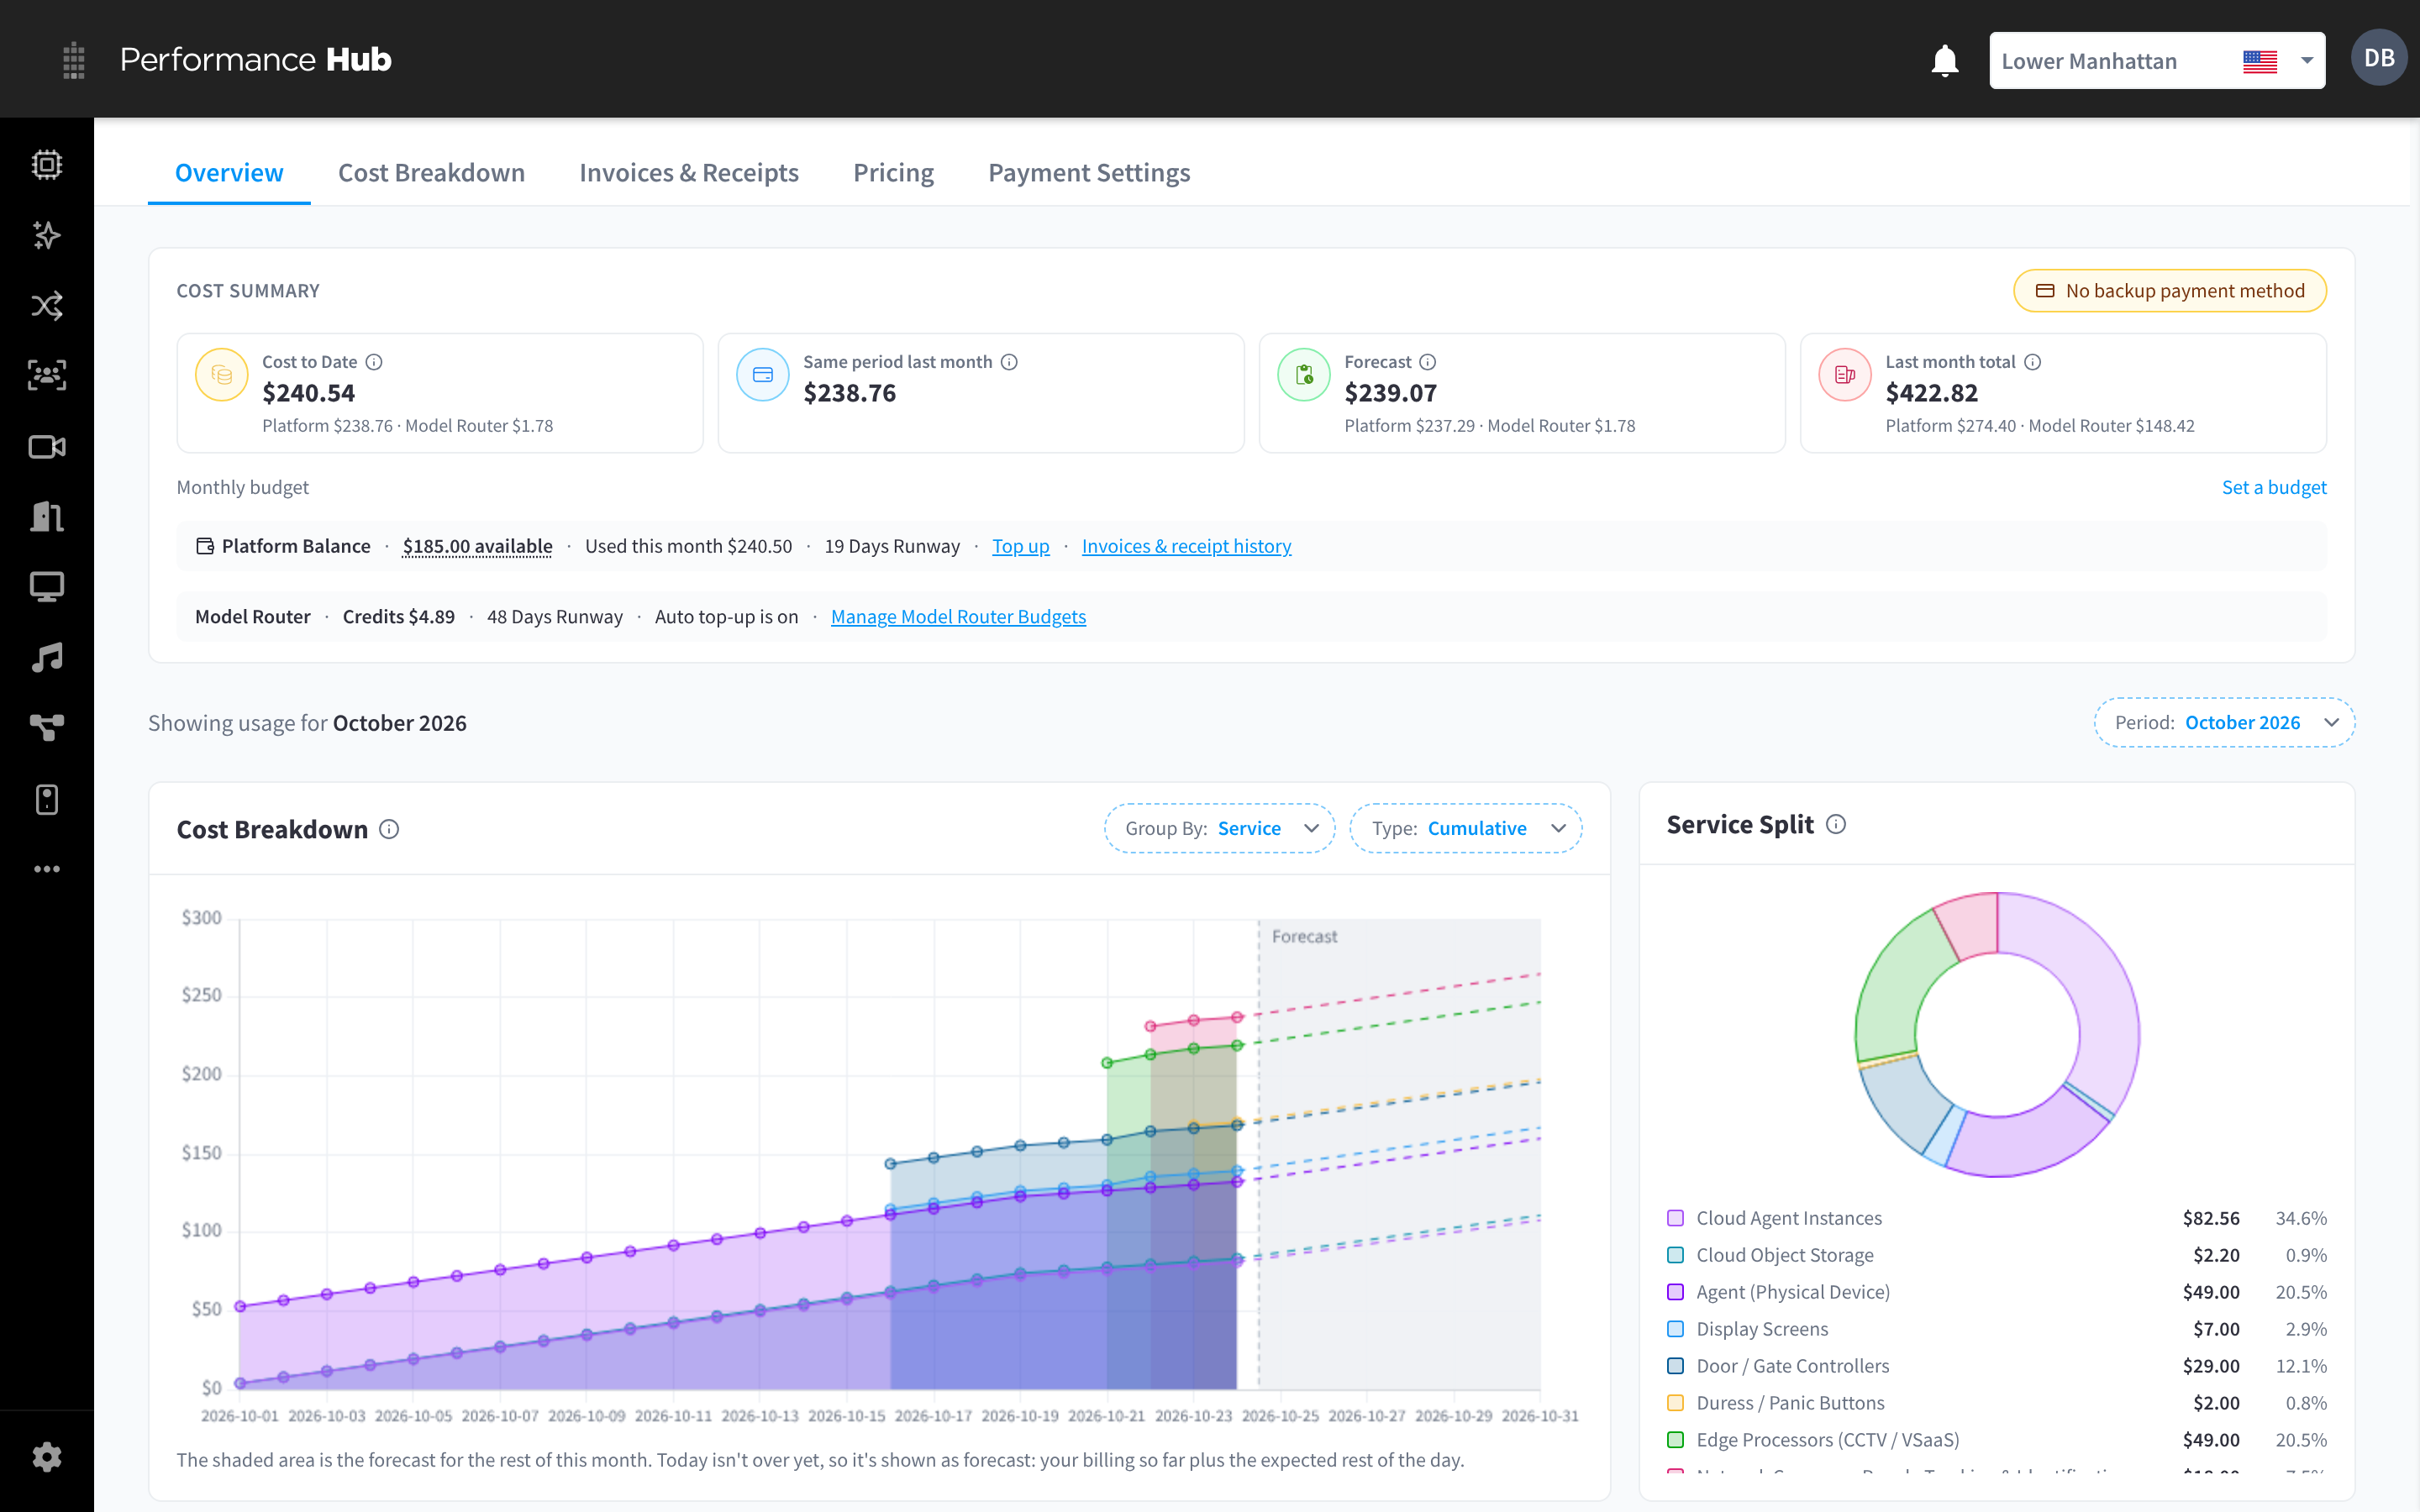2420x1512 pixels.
Task: Open the Period October 2026 dropdown
Action: point(2225,722)
